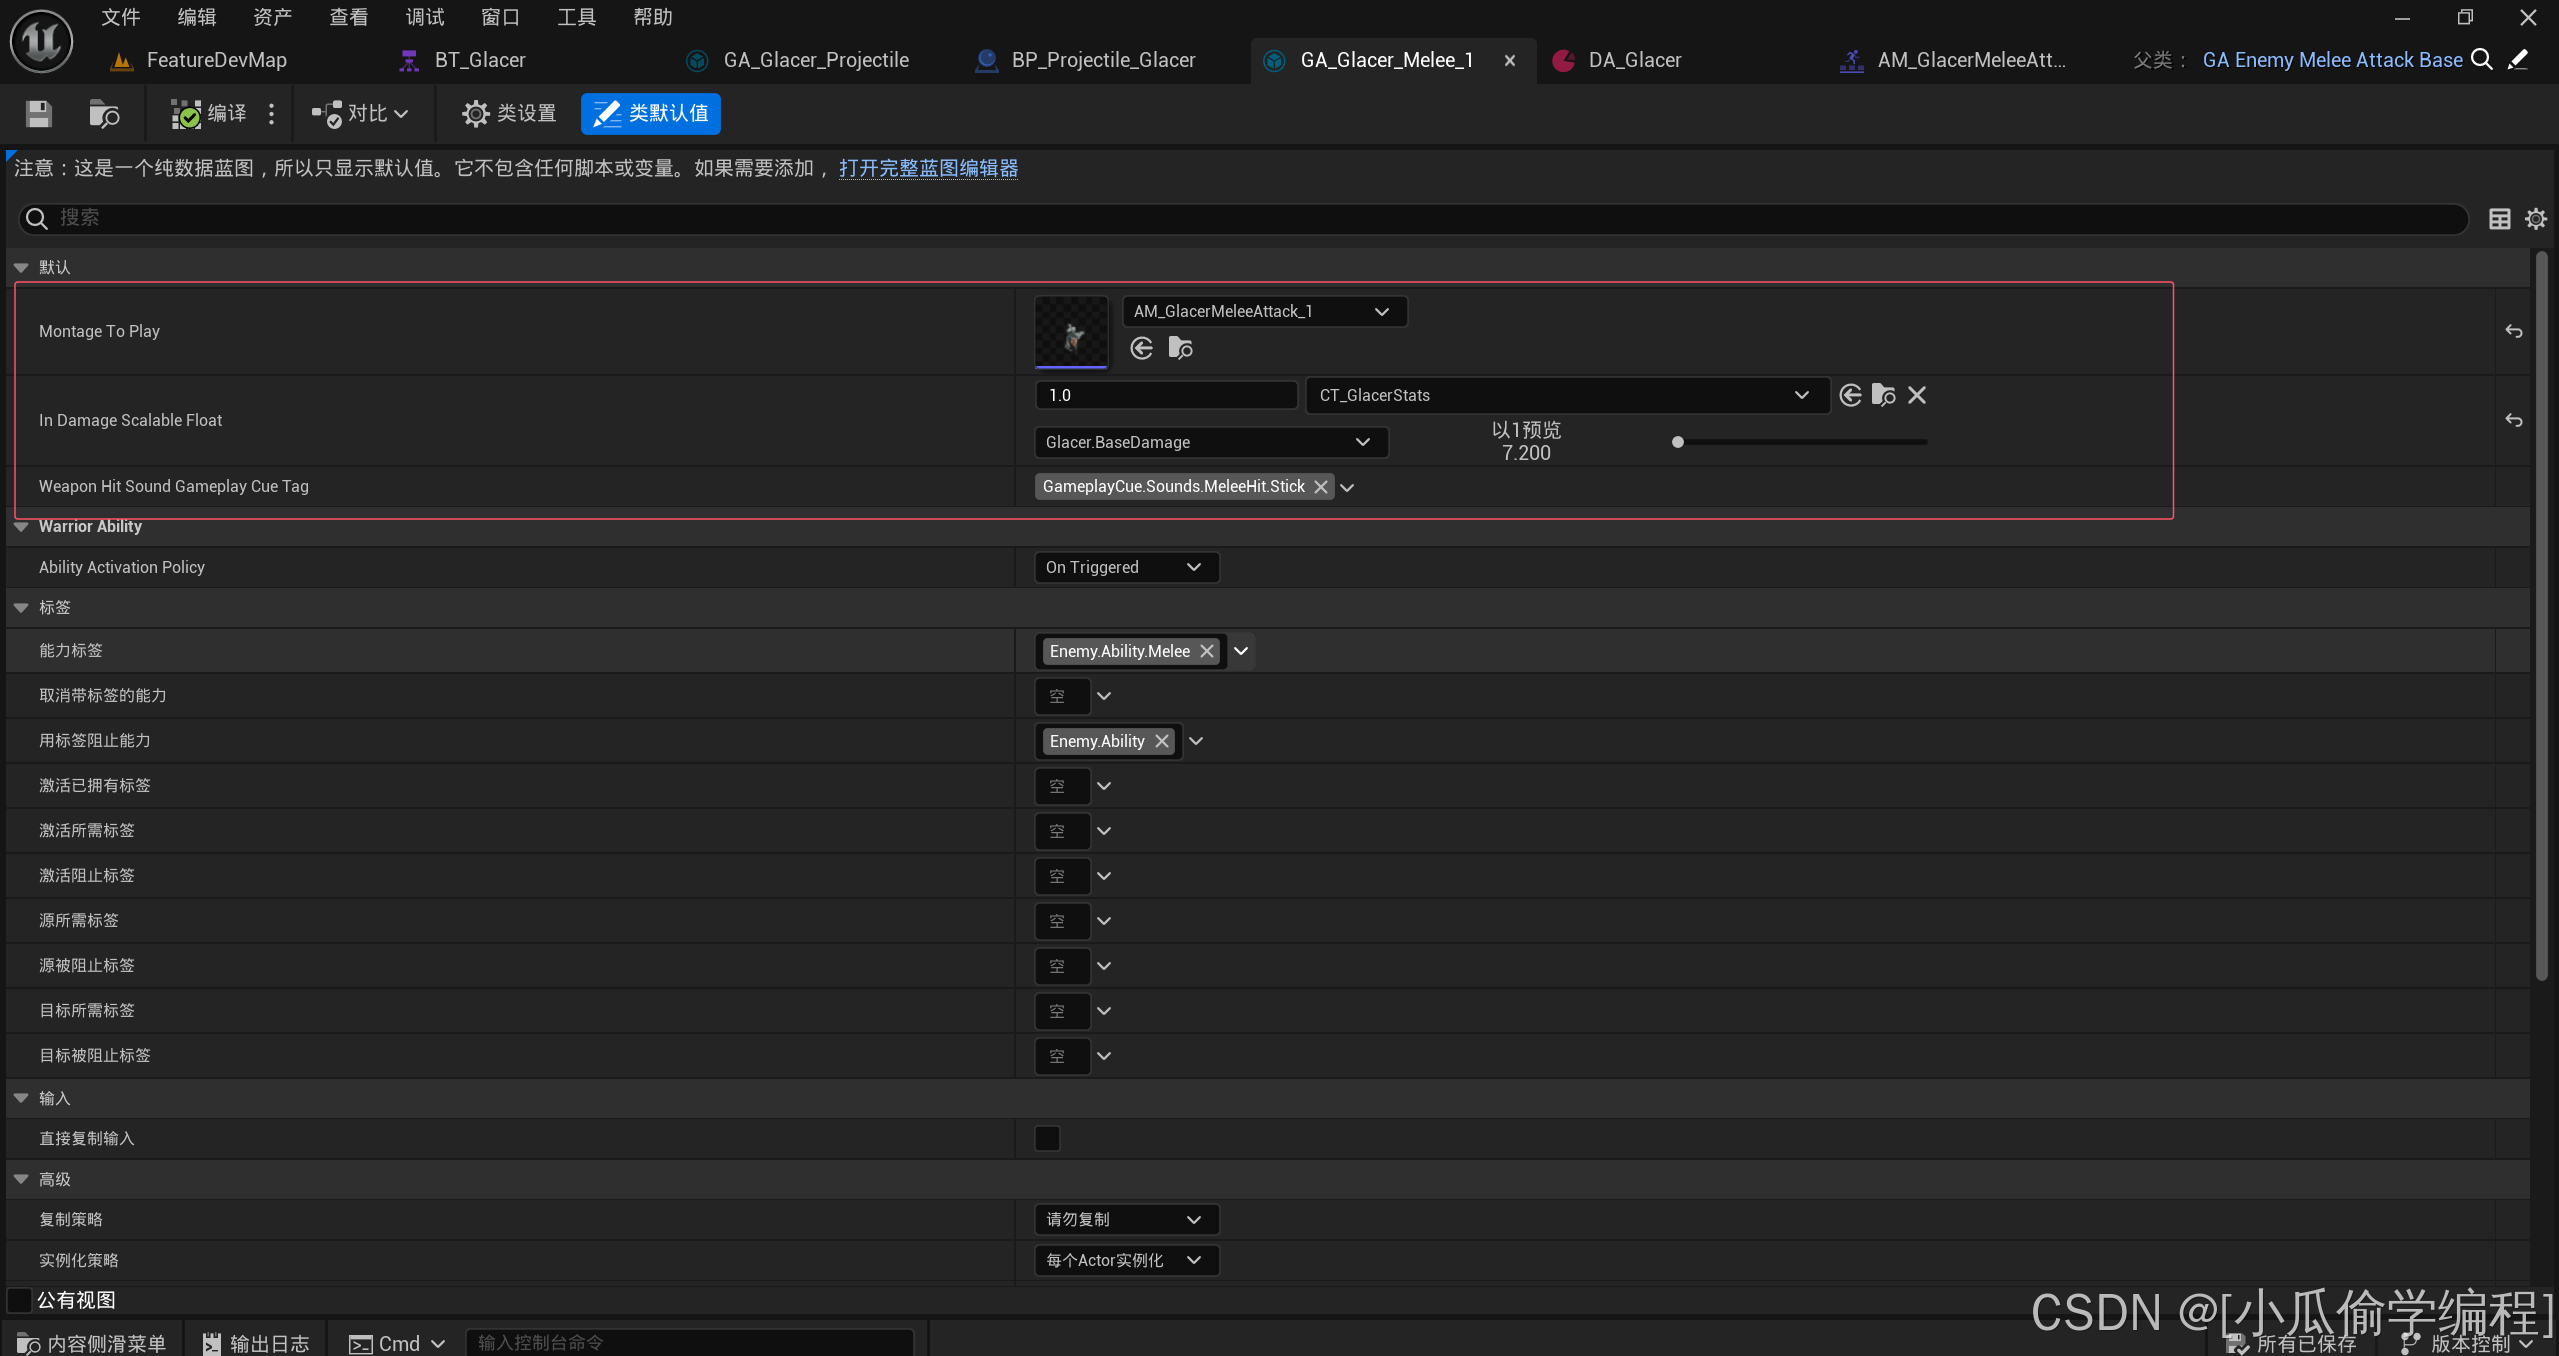Use selected asset for Montage To Play
This screenshot has width=2559, height=1356.
1141,348
